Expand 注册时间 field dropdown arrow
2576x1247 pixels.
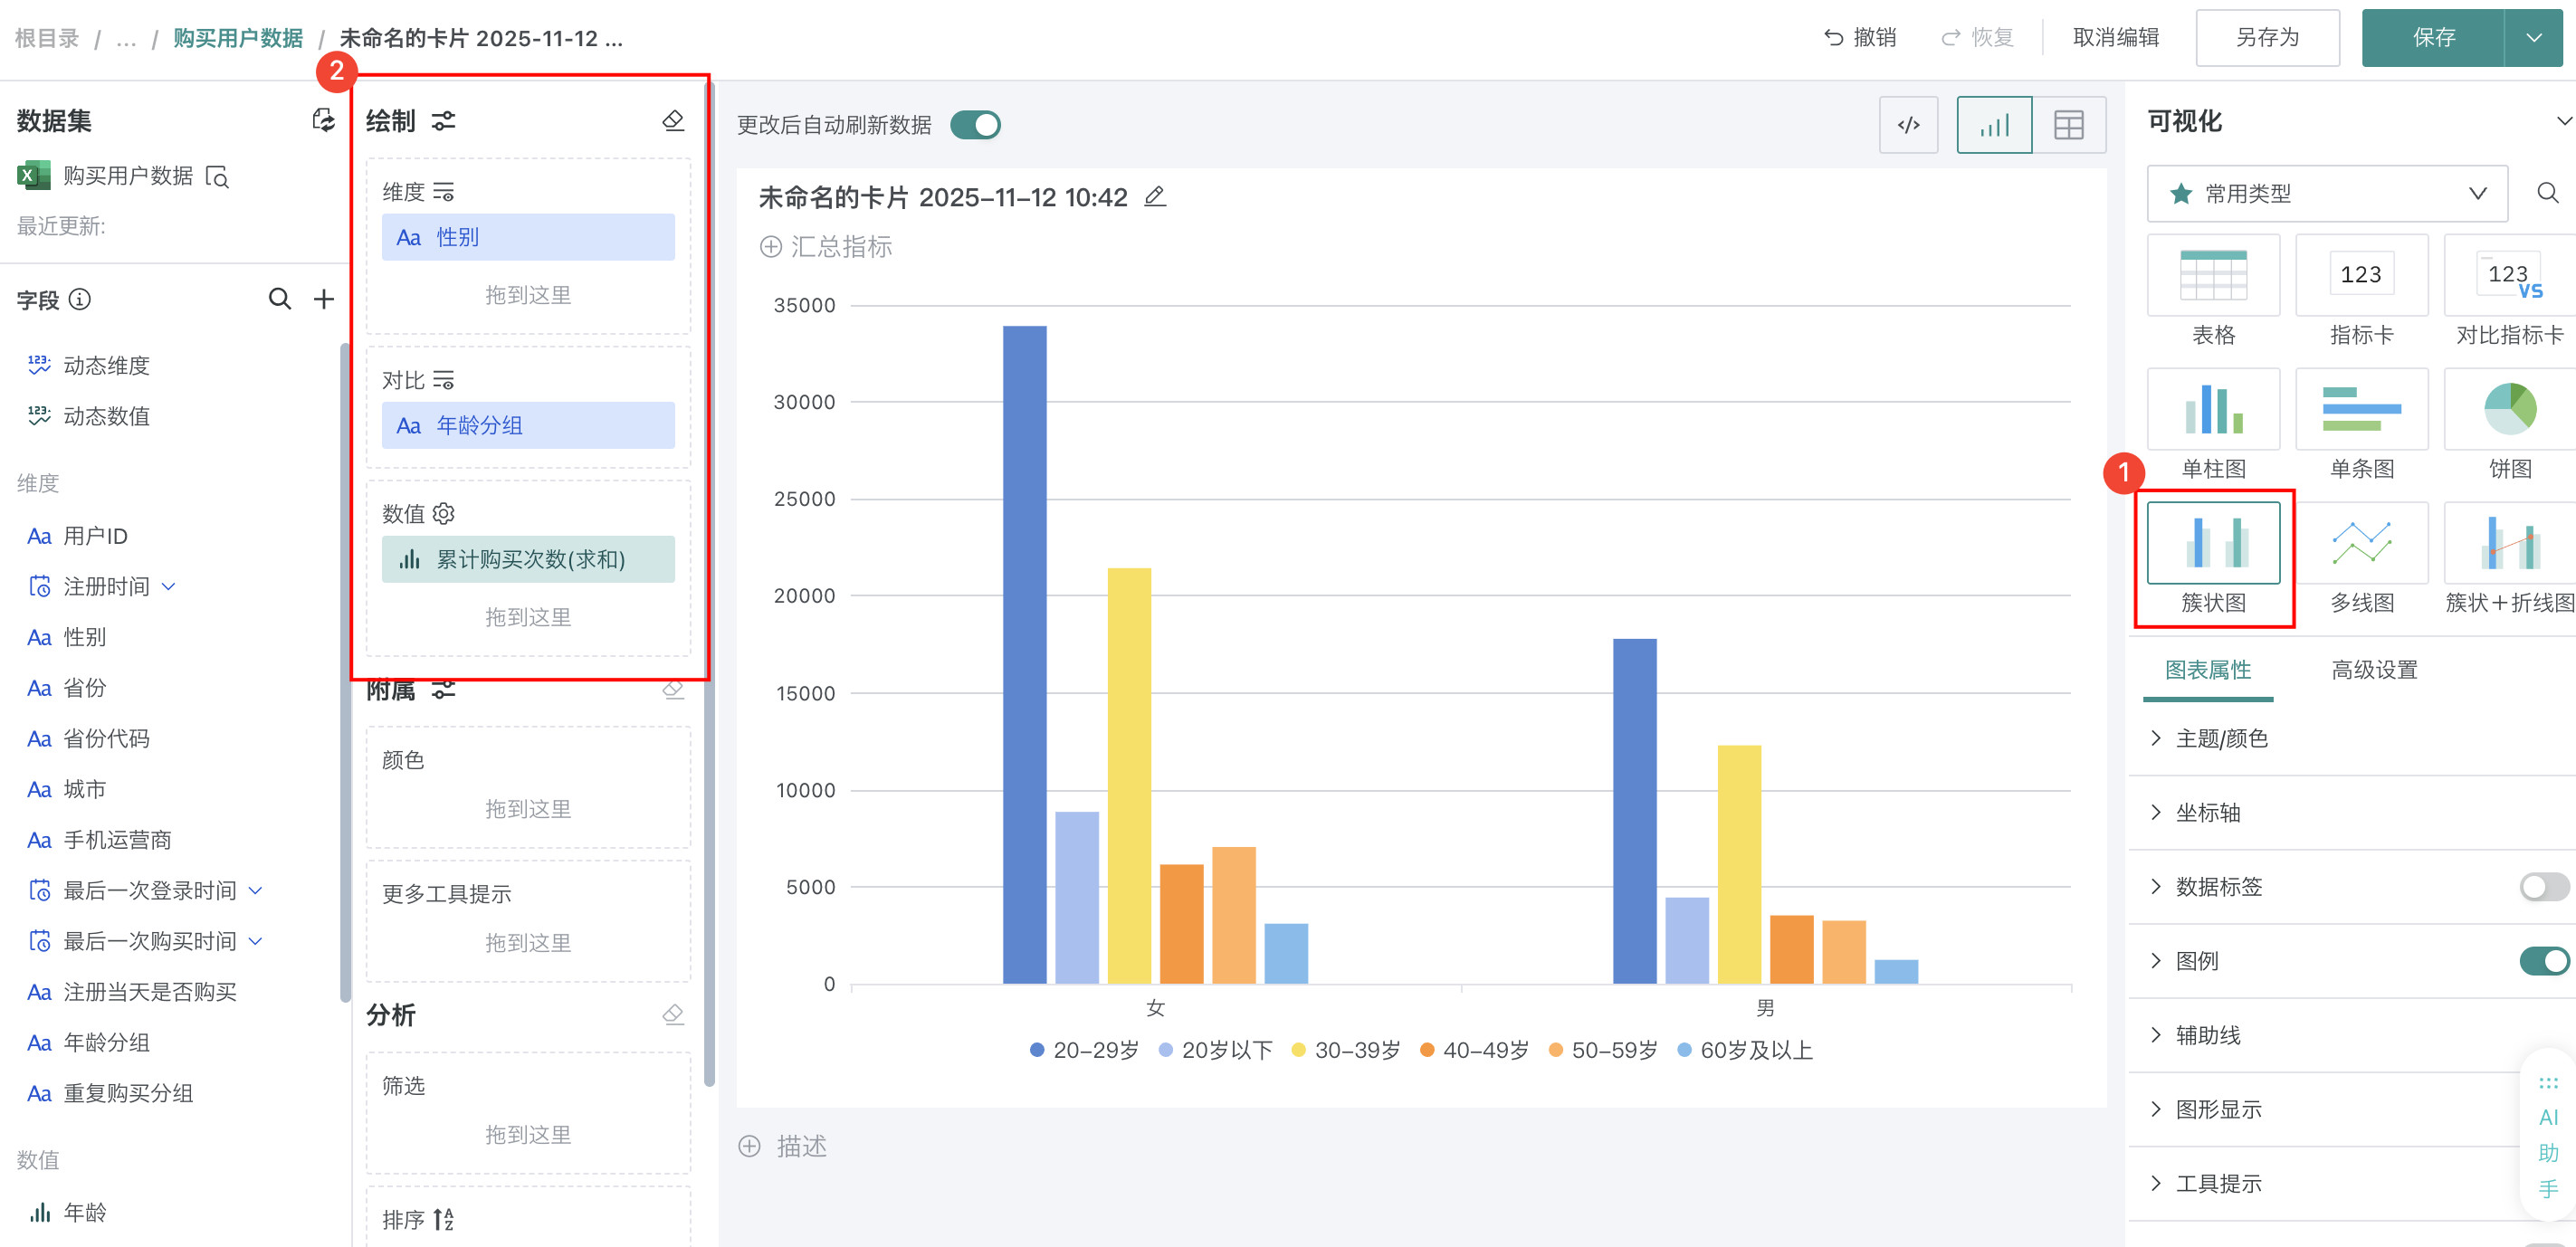(168, 587)
